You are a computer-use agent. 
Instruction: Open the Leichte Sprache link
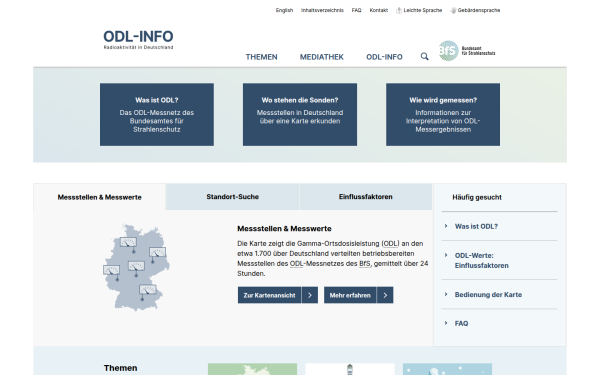(x=422, y=10)
